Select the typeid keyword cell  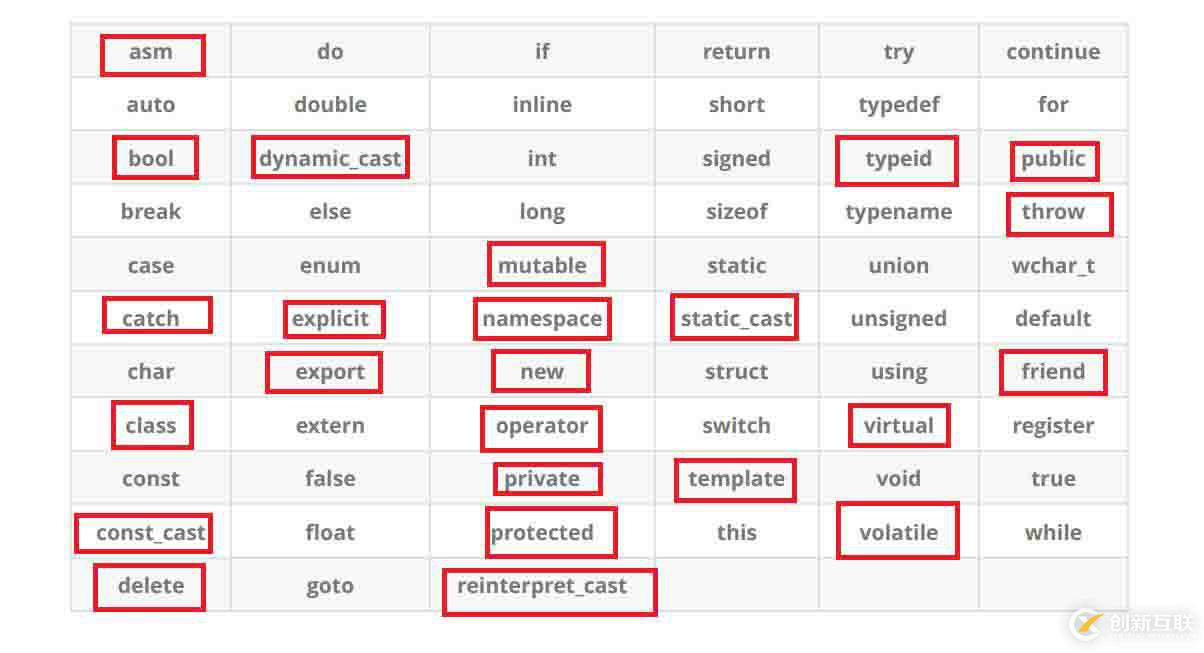(898, 159)
